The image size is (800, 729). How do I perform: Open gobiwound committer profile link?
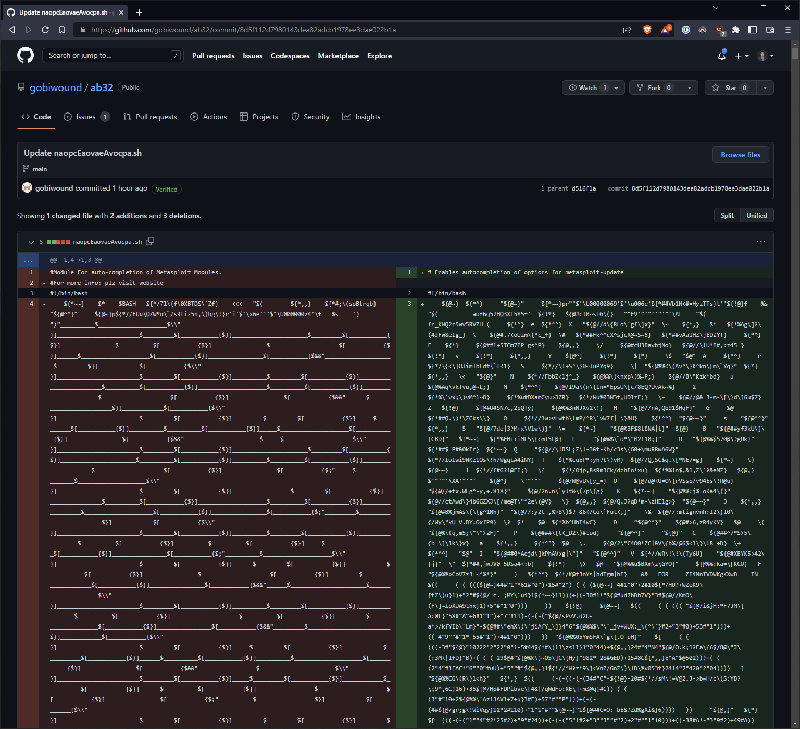click(54, 188)
